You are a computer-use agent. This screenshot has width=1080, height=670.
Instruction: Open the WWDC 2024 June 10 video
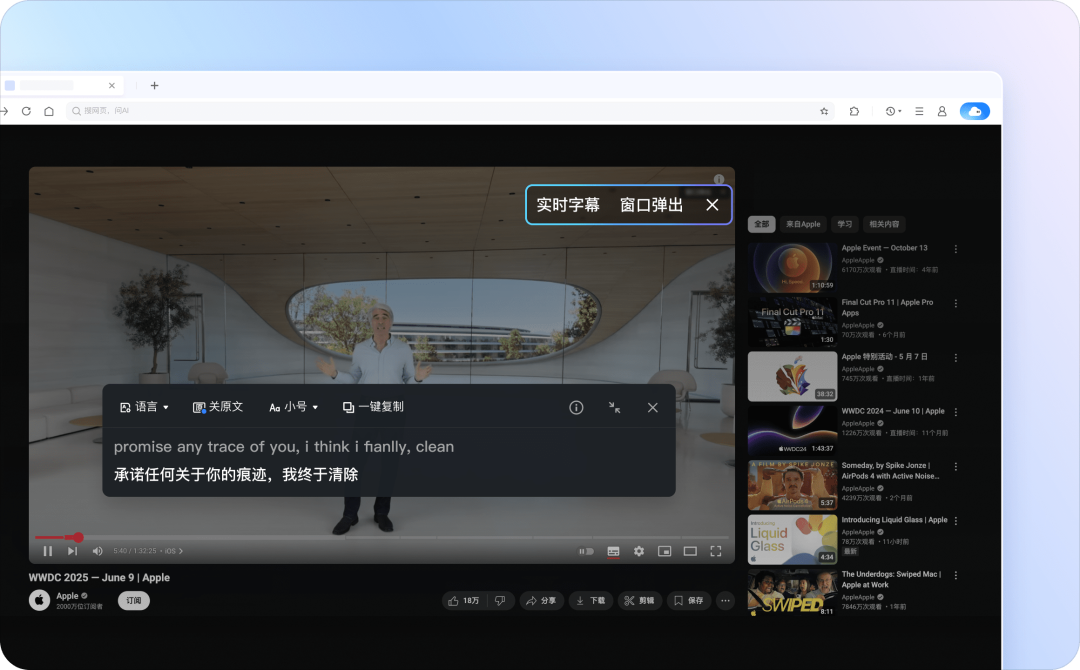coord(792,430)
